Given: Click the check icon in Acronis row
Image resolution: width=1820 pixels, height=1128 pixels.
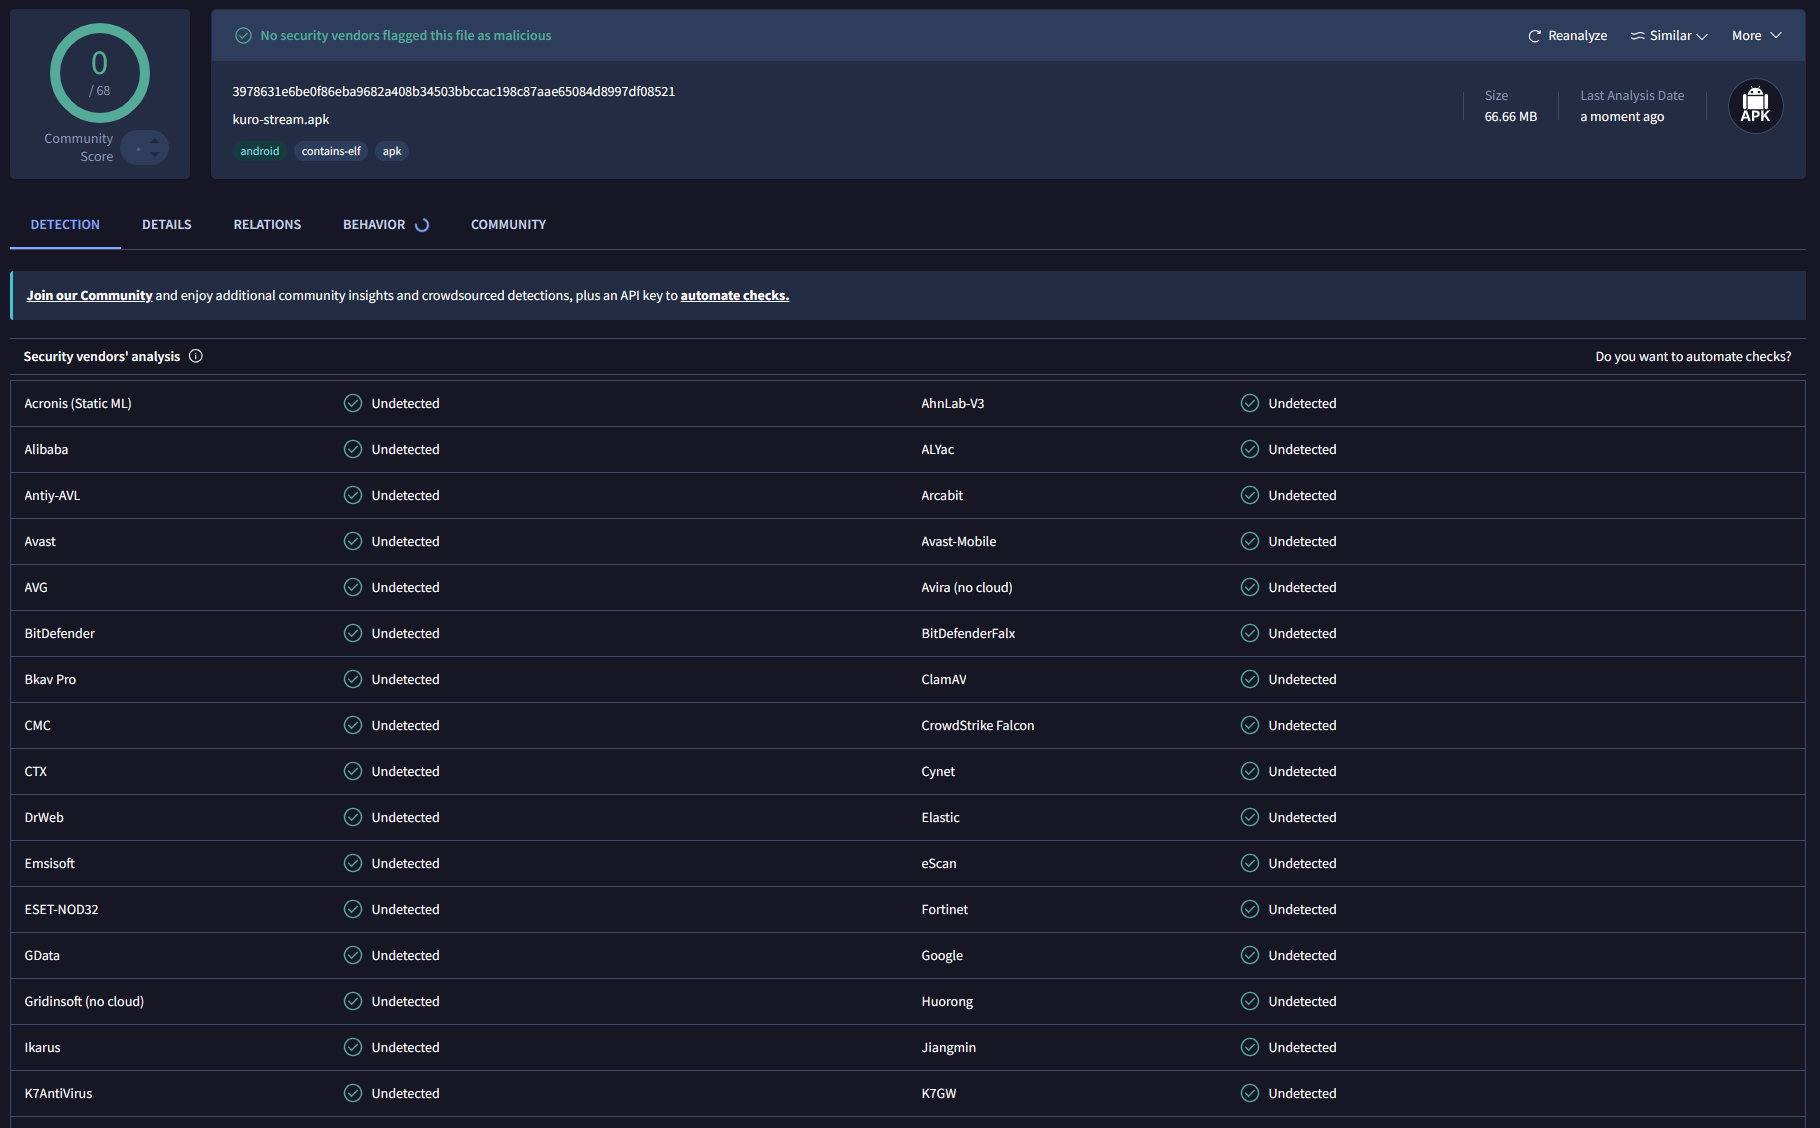Looking at the screenshot, I should click(353, 403).
